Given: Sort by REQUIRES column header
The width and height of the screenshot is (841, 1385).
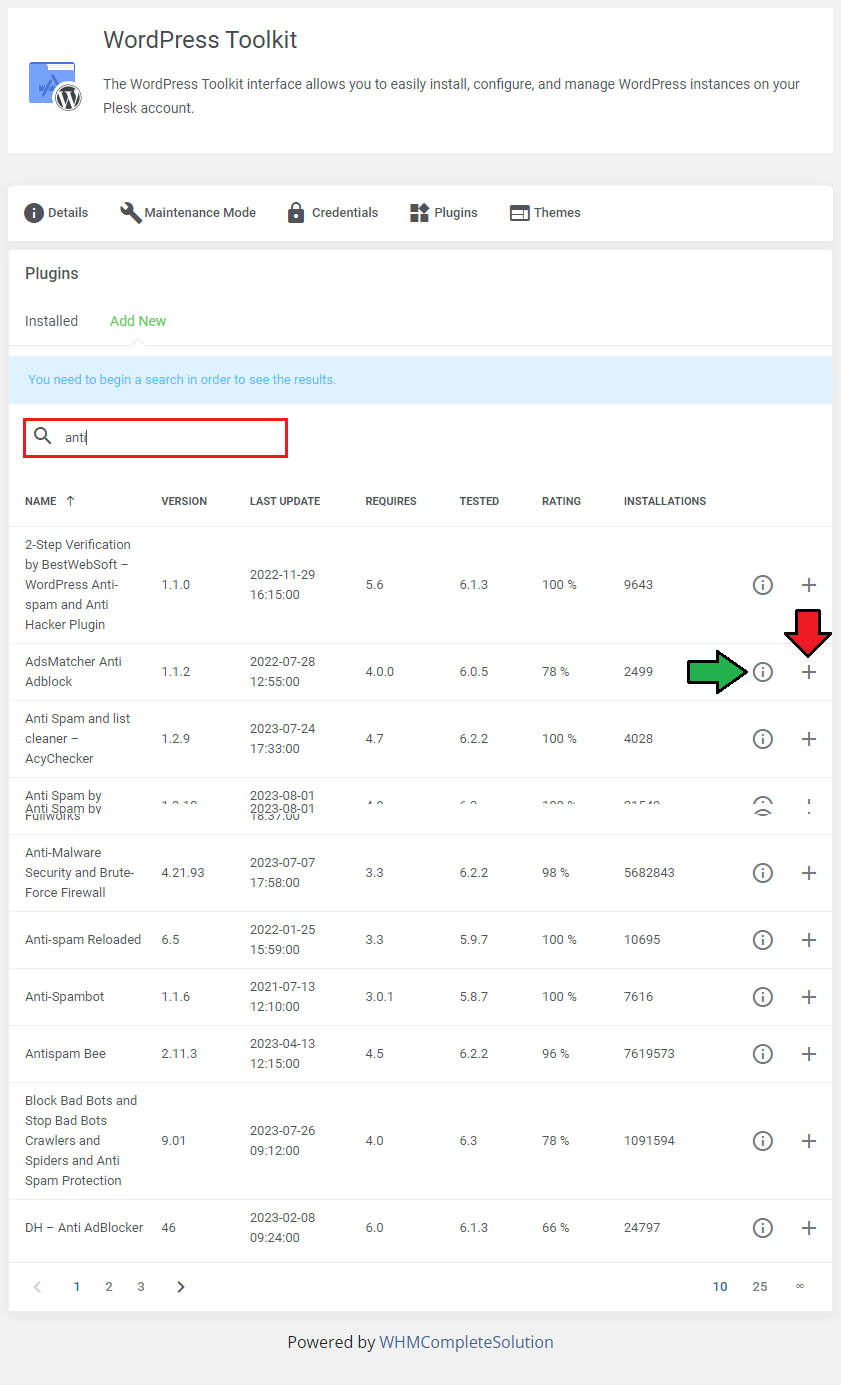Looking at the screenshot, I should (391, 501).
